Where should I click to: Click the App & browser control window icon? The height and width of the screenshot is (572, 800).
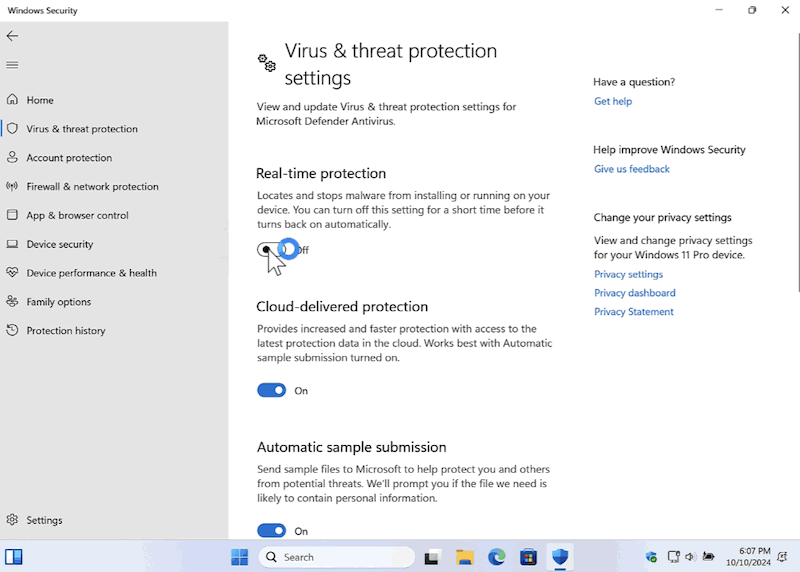coord(12,215)
